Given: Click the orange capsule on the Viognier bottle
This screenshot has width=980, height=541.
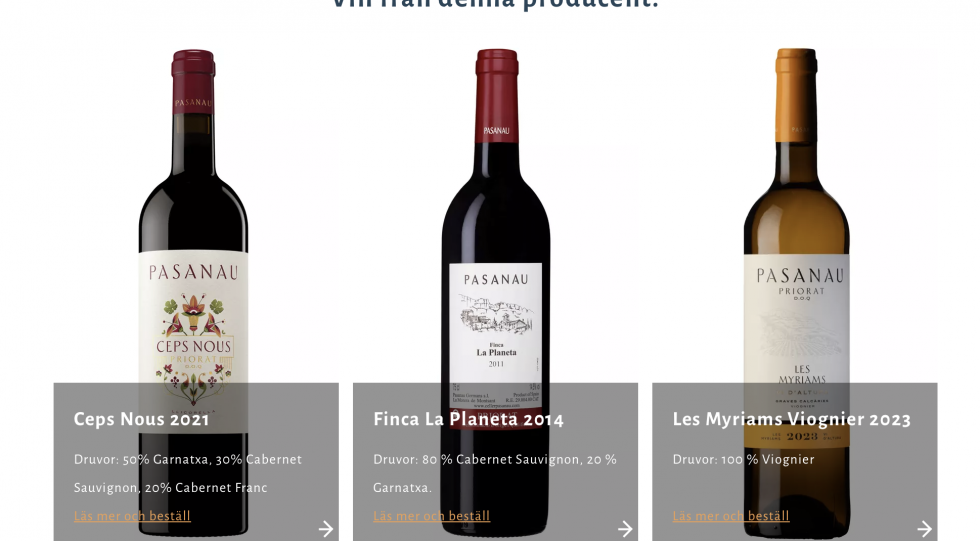Looking at the screenshot, I should (796, 94).
